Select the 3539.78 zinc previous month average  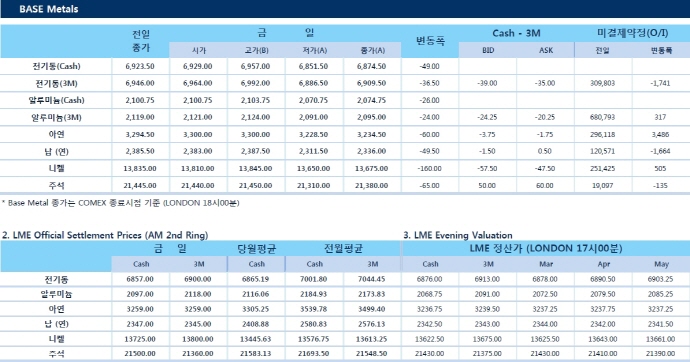coord(314,309)
